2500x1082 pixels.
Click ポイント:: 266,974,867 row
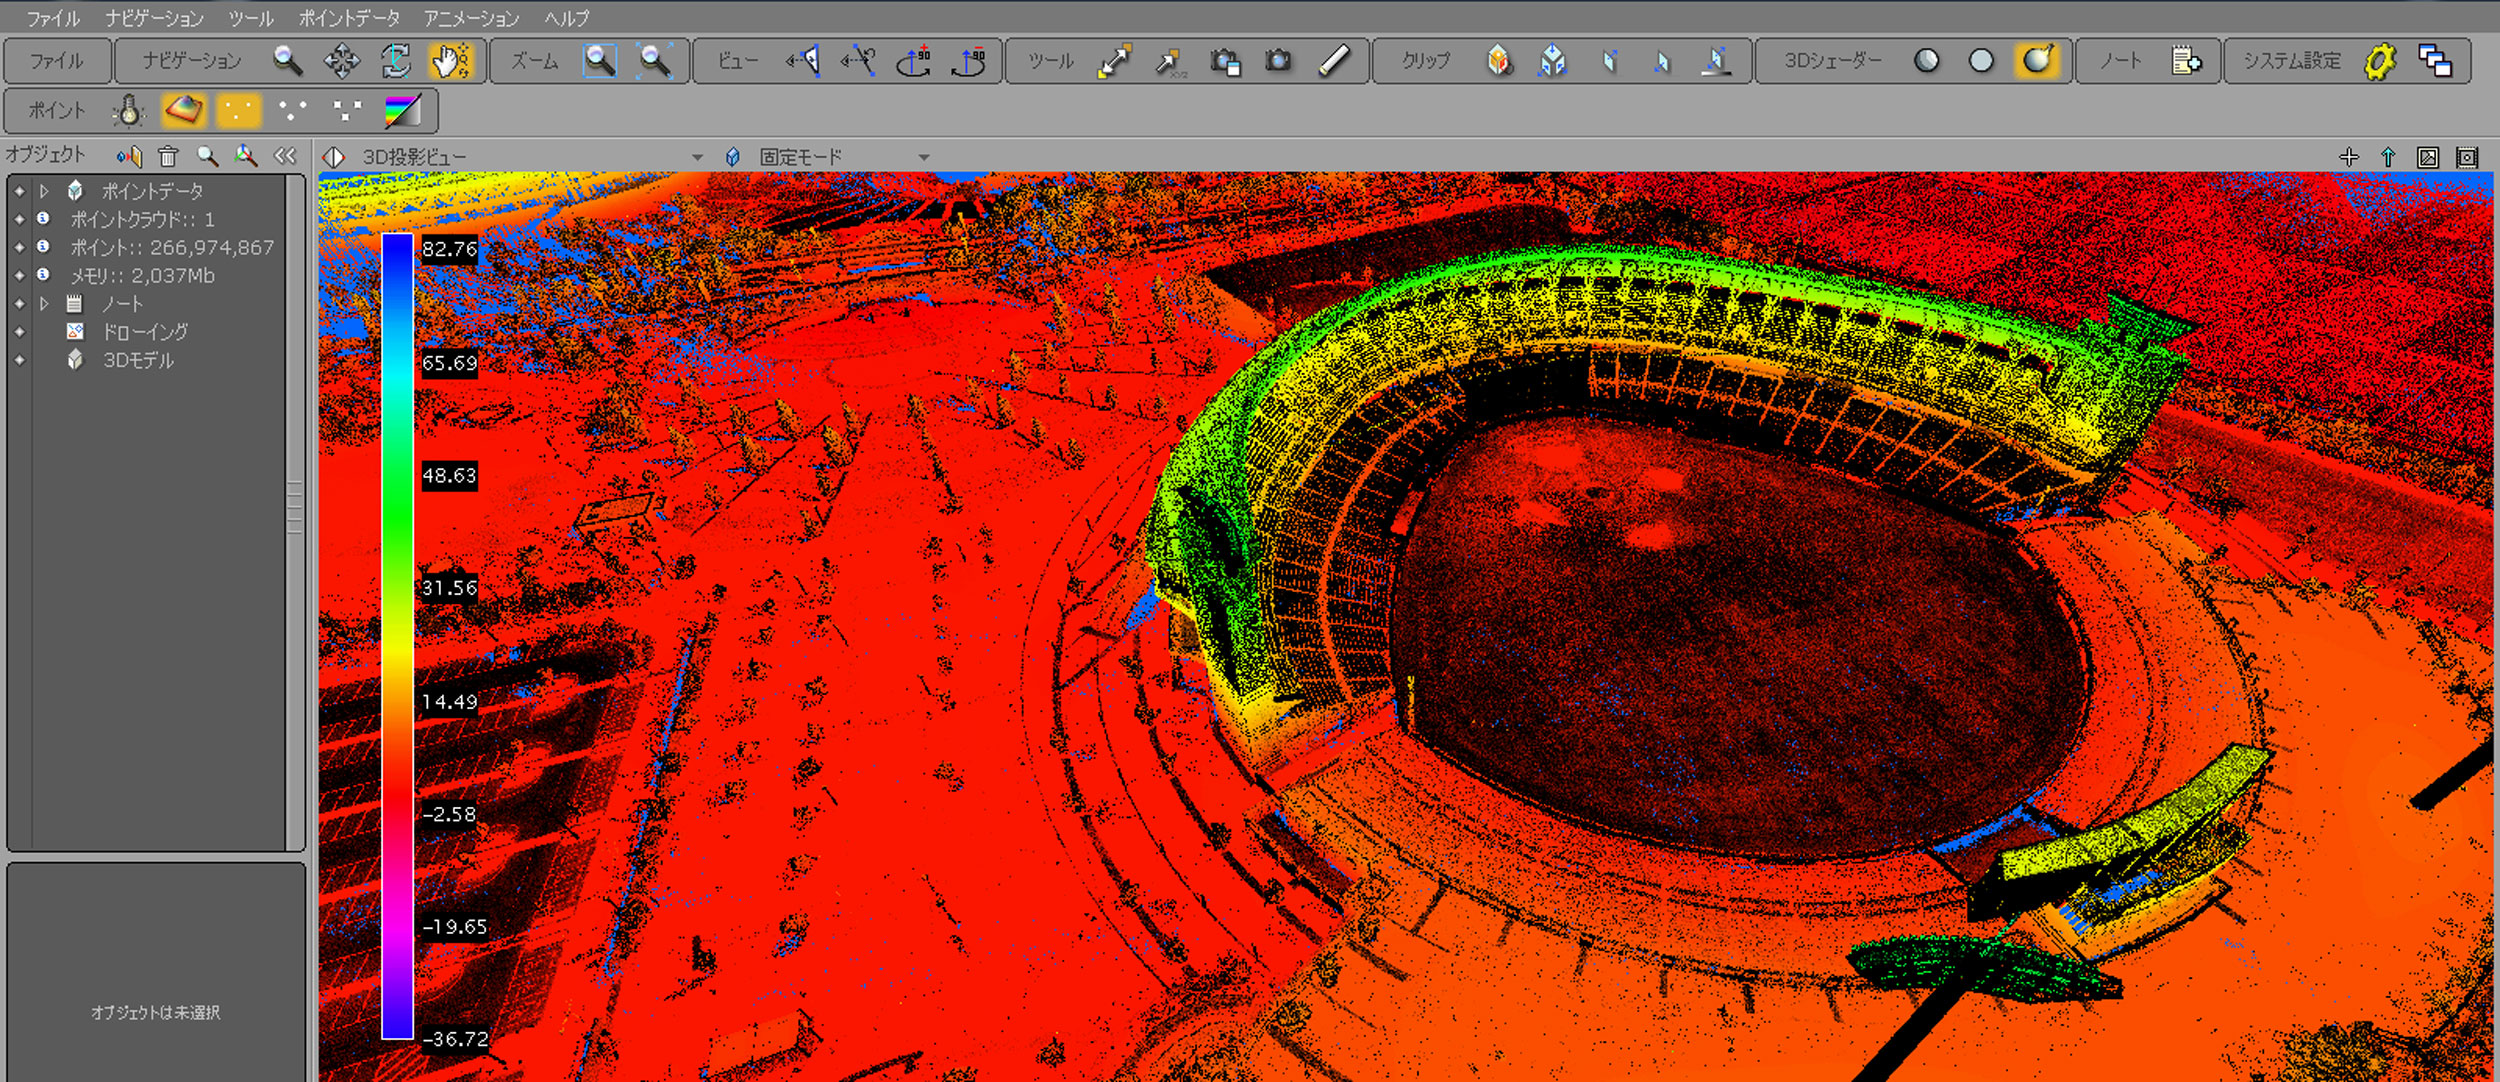pos(172,247)
